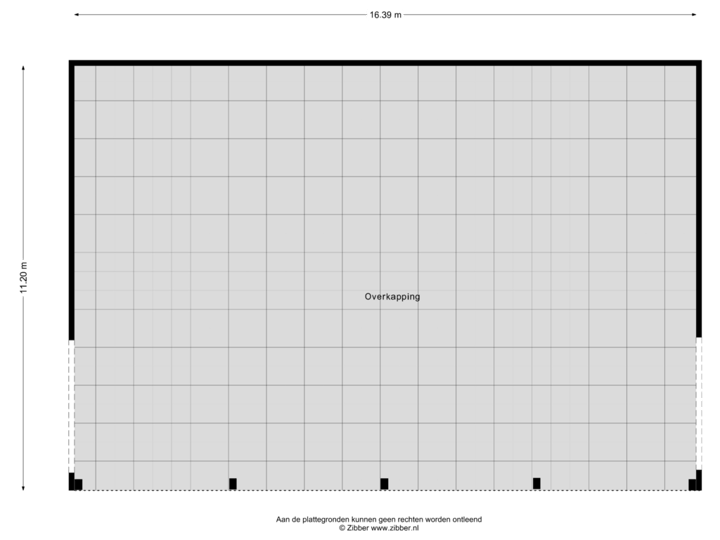Click the solid right wall above the dashed opening
The image size is (720, 540).
click(699, 200)
